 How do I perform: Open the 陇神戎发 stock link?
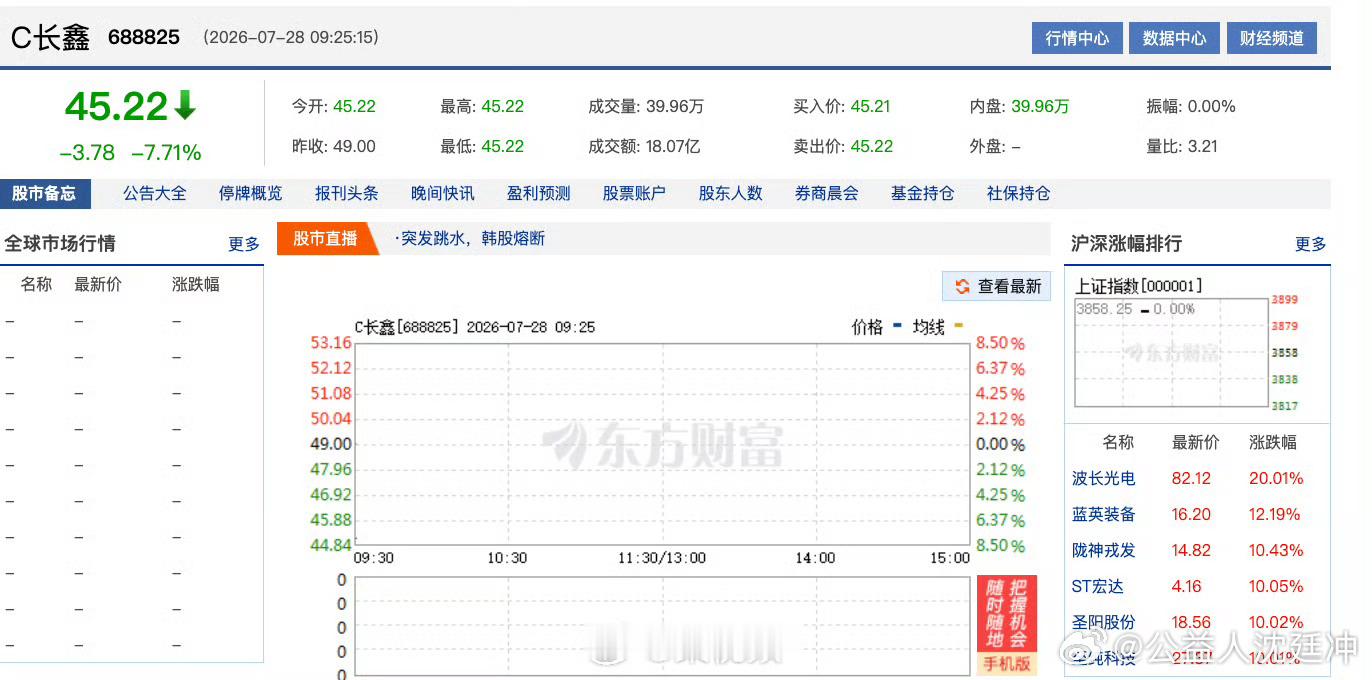click(1104, 550)
